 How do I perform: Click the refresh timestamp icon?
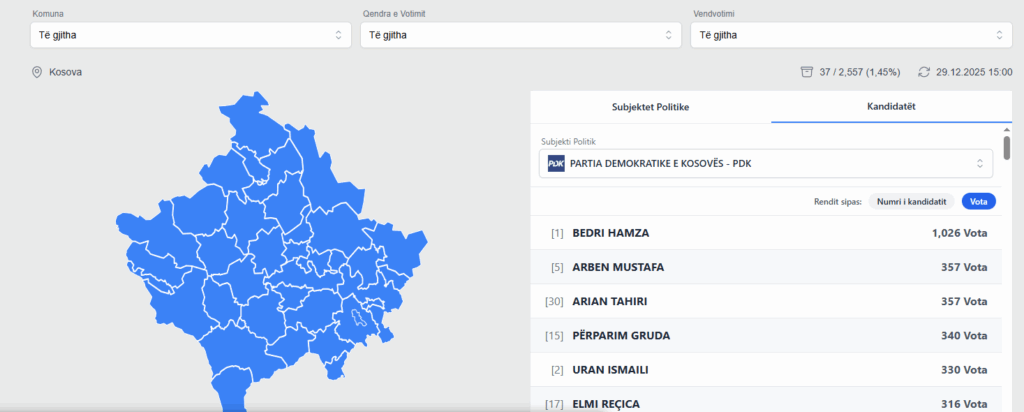(x=924, y=73)
